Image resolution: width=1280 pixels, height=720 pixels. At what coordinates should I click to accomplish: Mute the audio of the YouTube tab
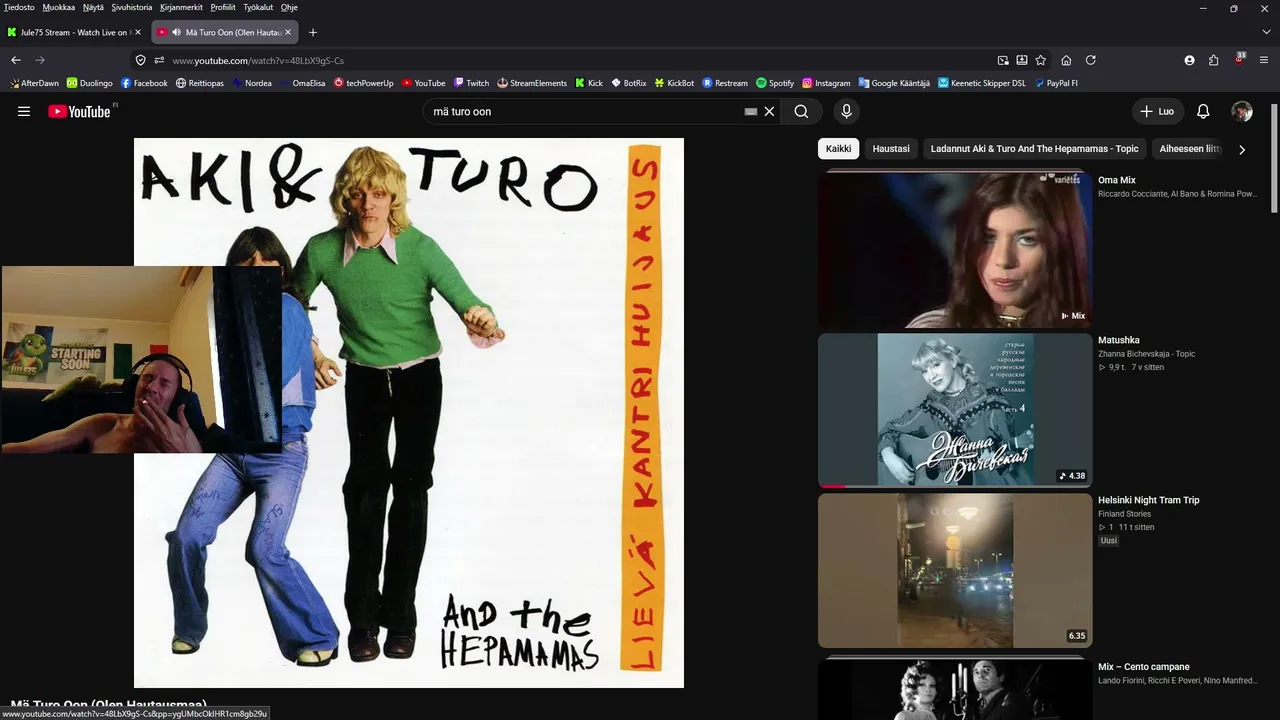(x=176, y=32)
